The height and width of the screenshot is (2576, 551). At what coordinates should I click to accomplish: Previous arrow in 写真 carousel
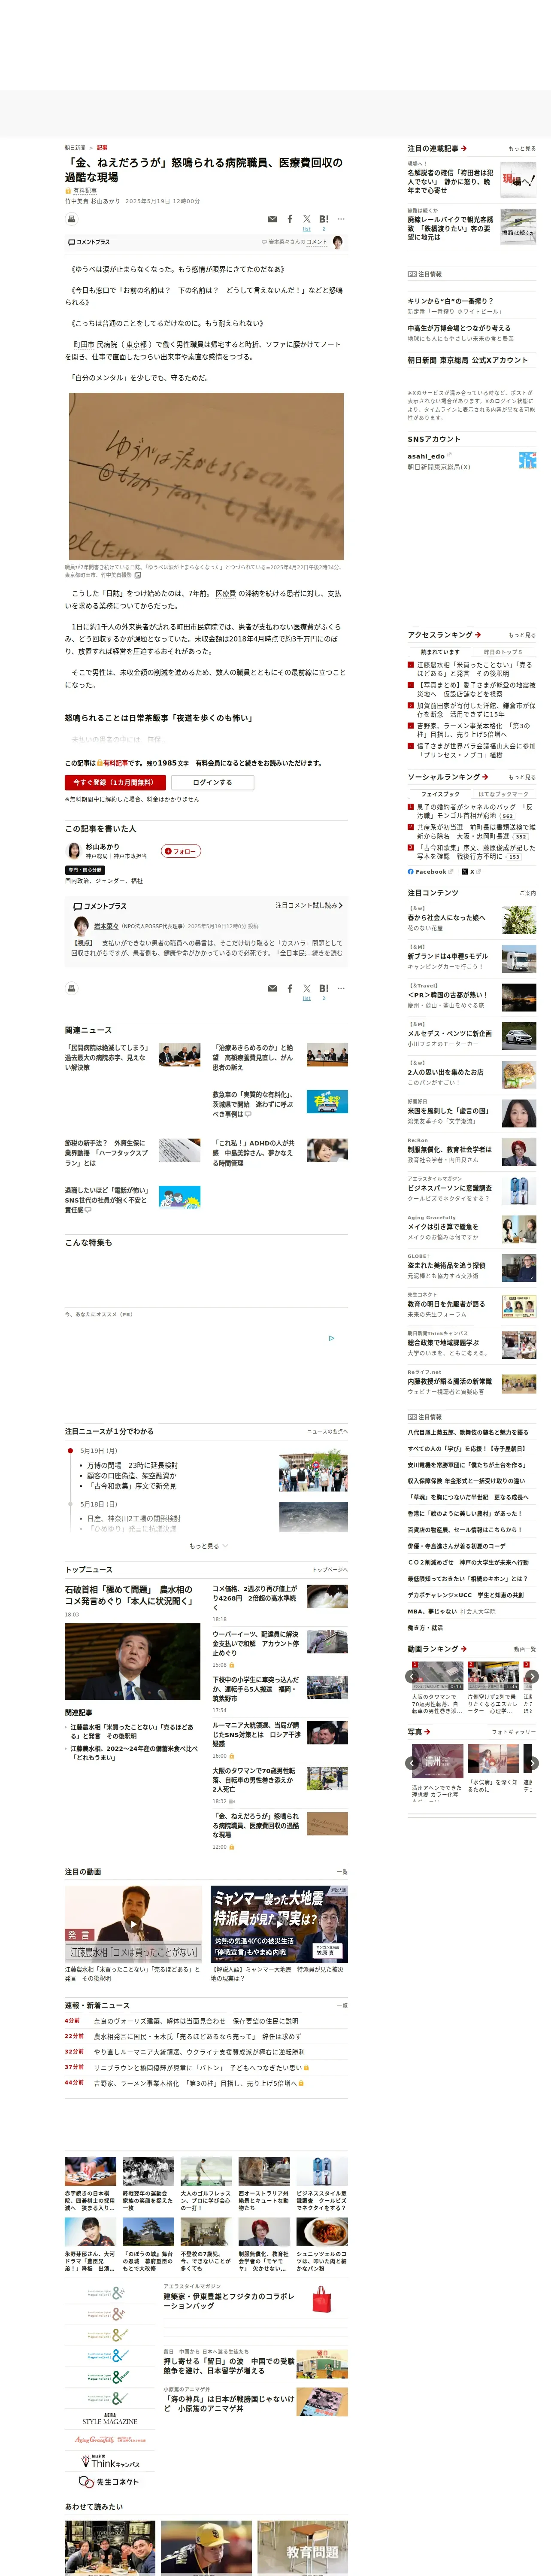(x=412, y=1763)
